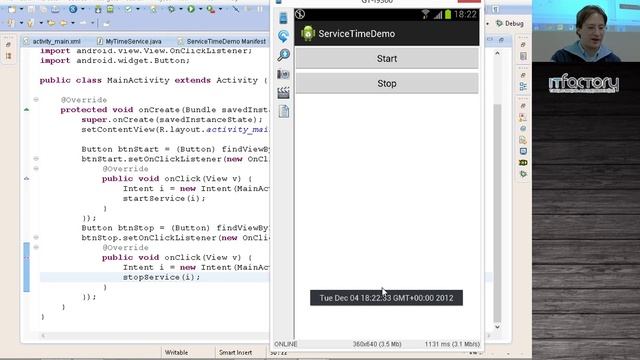Screen dimensions: 640x360
Task: Click the startService(i); code line
Action: pos(164,198)
